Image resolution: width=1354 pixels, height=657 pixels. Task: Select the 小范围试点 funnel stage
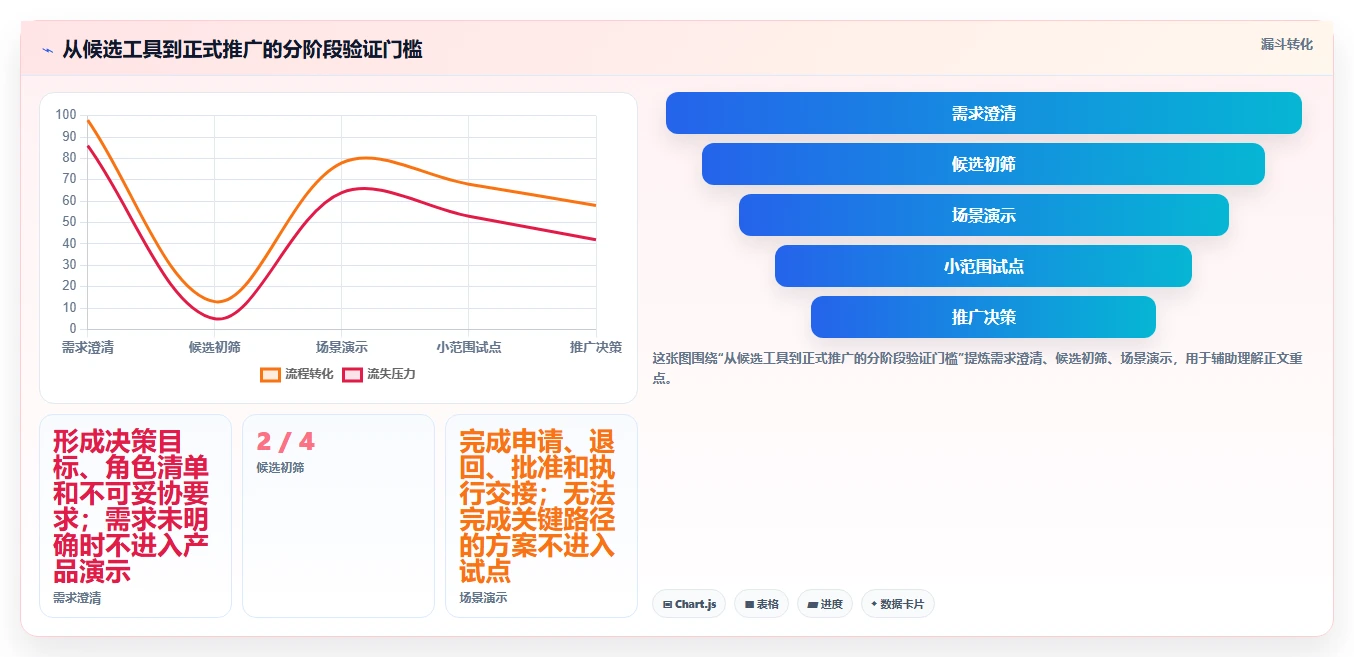point(984,266)
